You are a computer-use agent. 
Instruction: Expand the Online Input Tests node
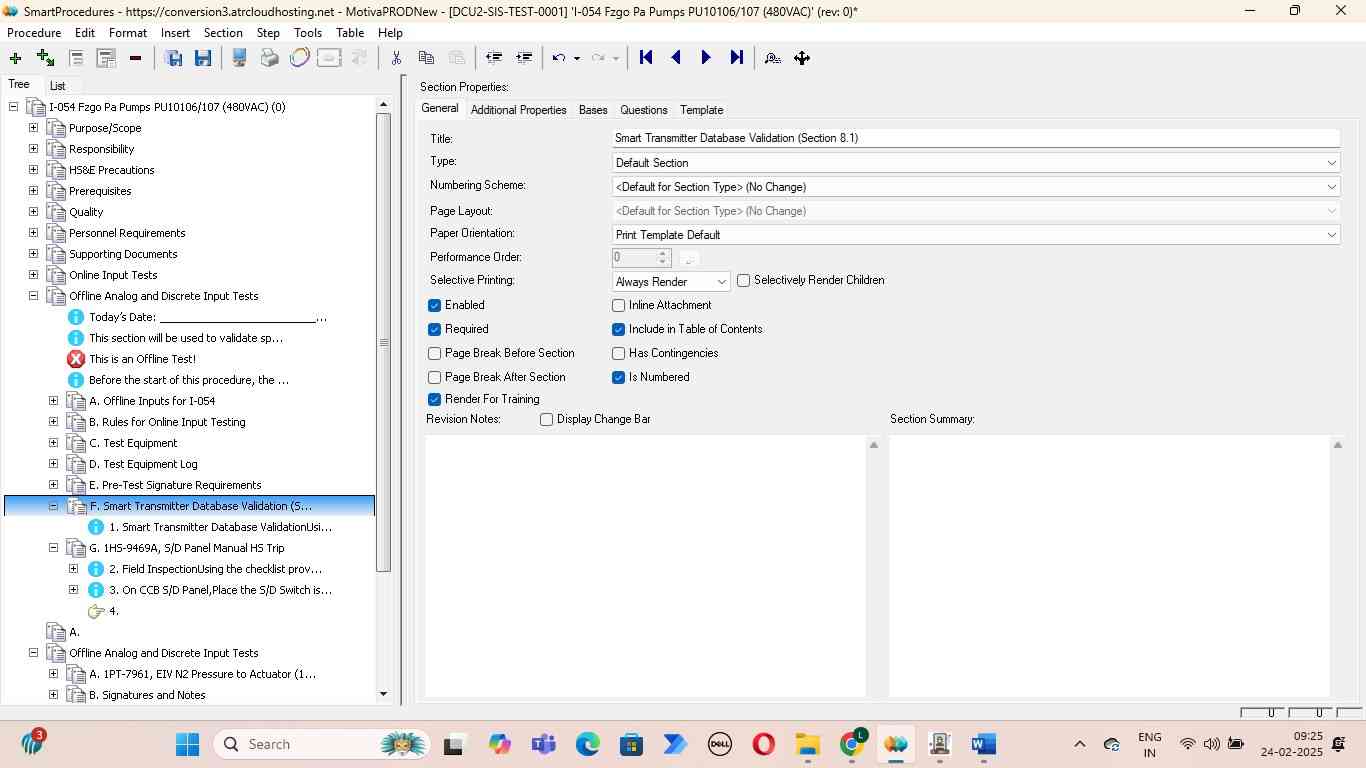pyautogui.click(x=33, y=275)
